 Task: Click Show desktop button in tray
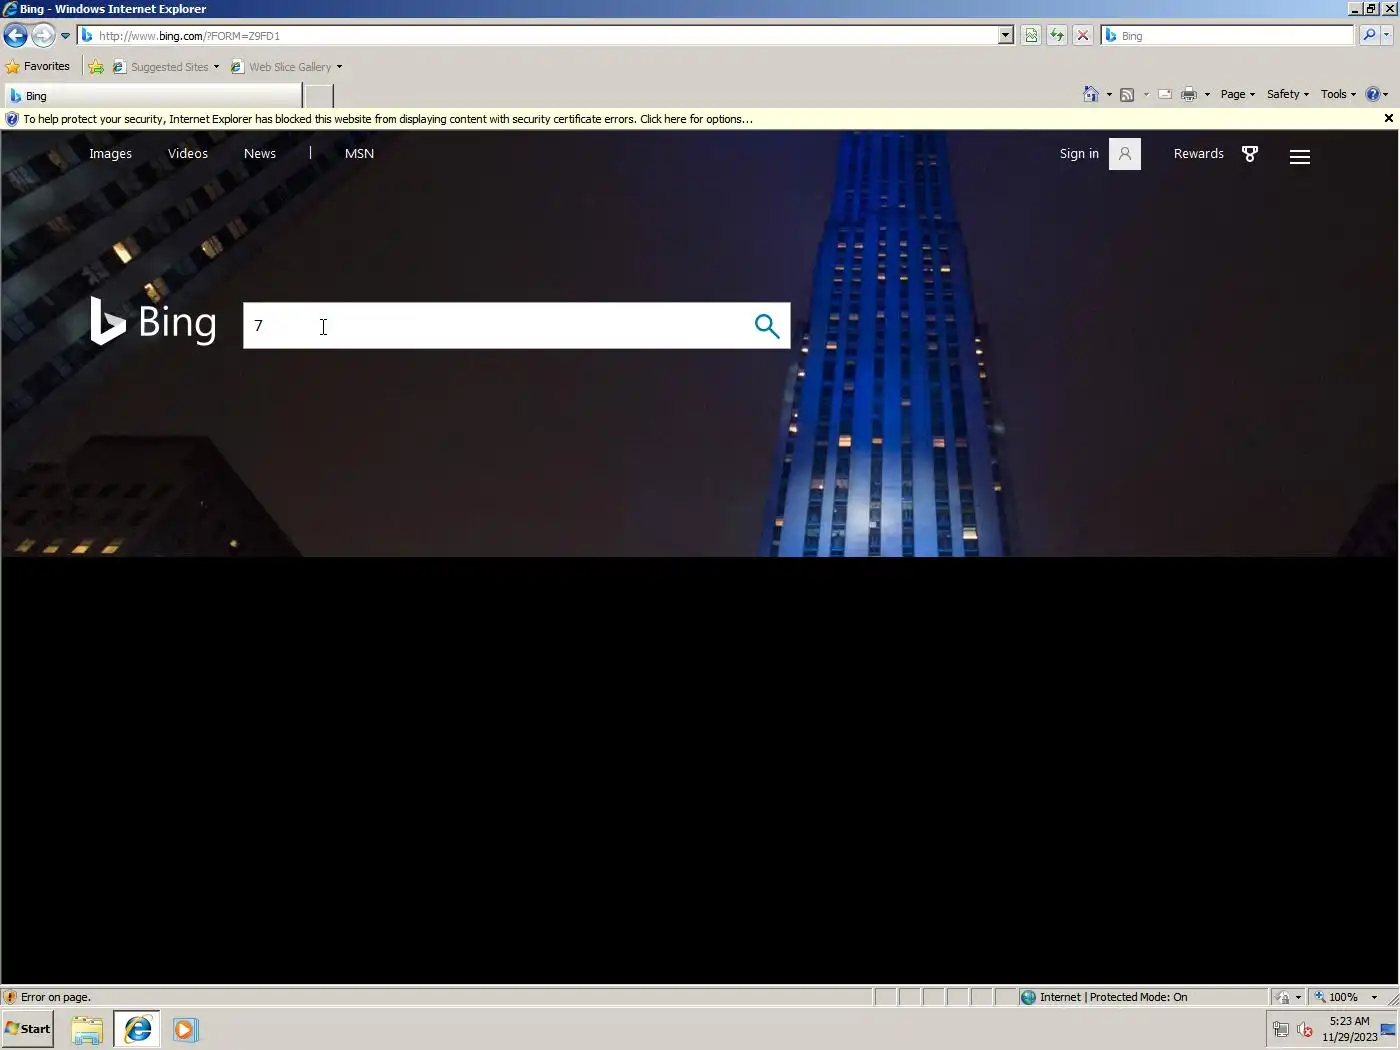[x=1390, y=1029]
